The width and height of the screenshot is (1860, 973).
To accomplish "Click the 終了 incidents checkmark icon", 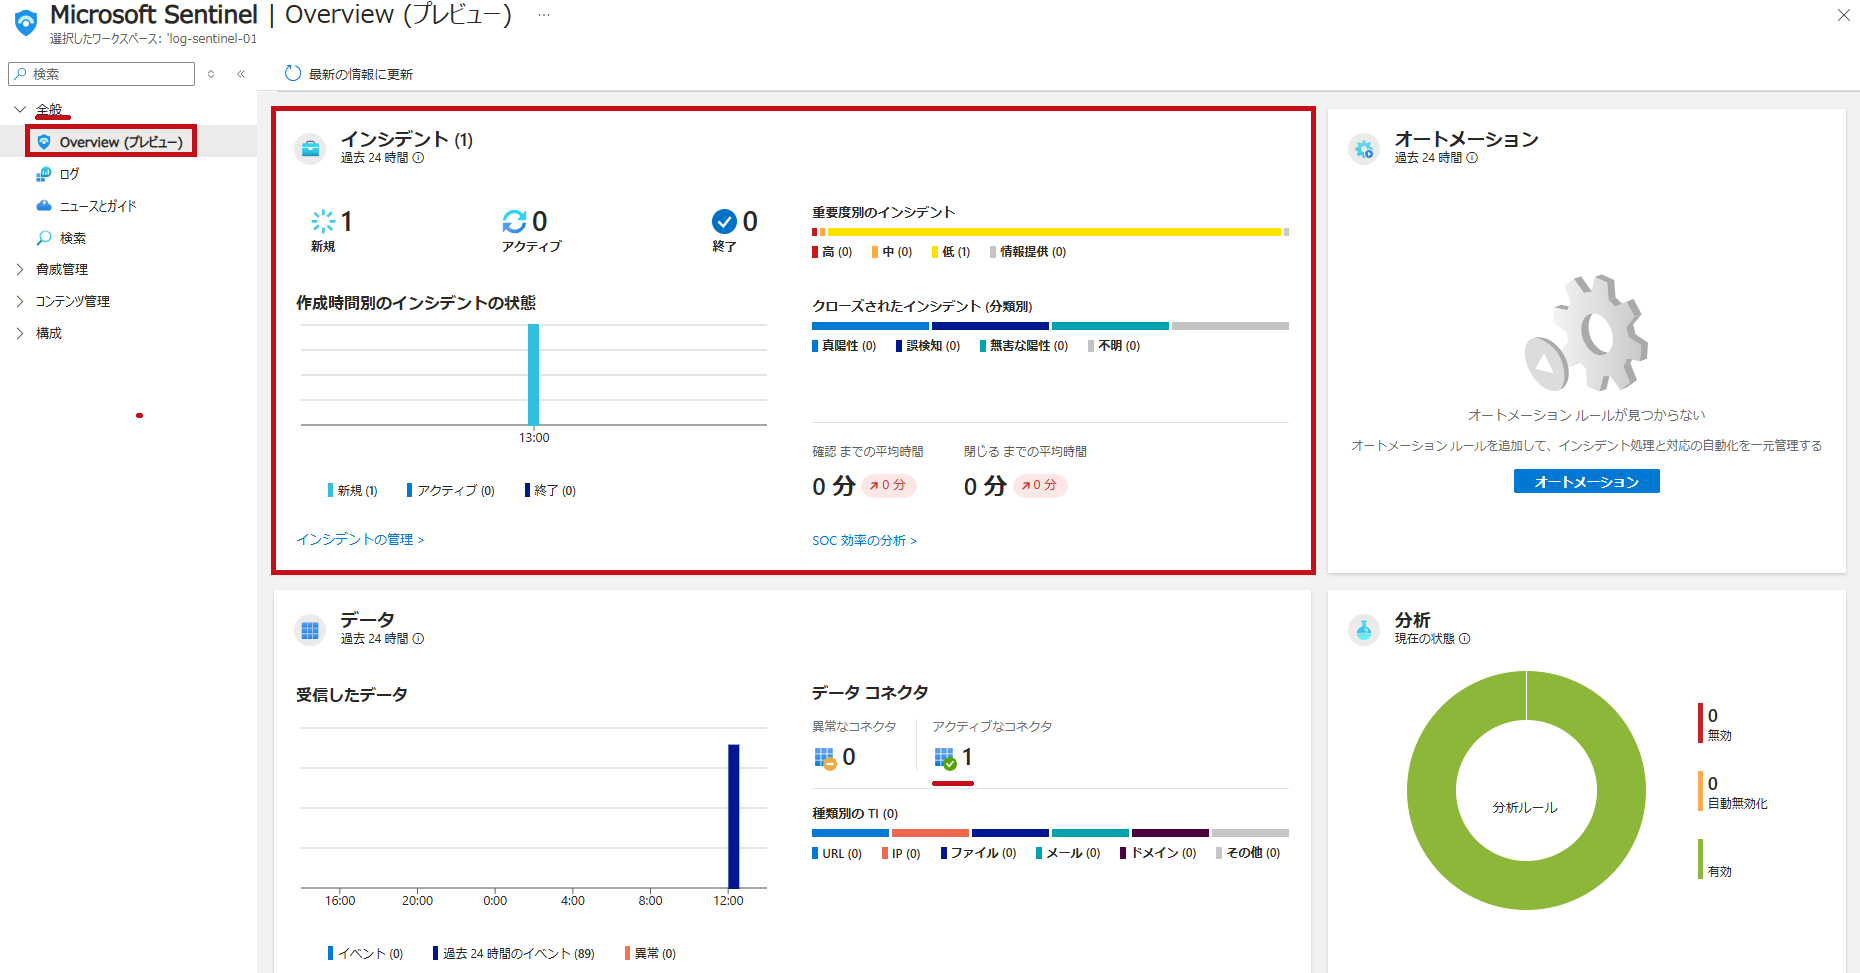I will pos(724,221).
